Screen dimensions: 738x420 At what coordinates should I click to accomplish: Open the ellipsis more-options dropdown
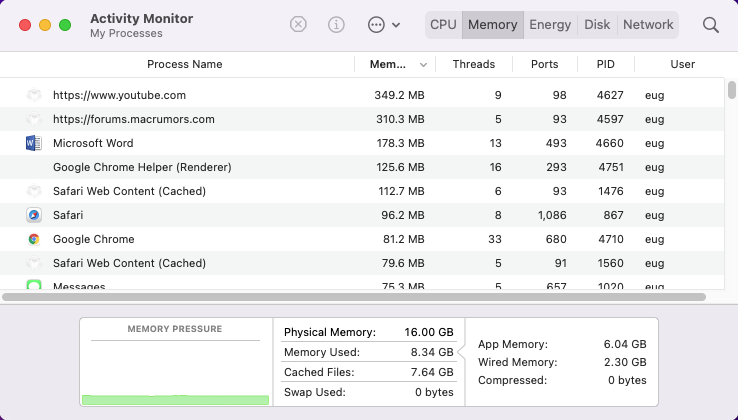pos(384,25)
